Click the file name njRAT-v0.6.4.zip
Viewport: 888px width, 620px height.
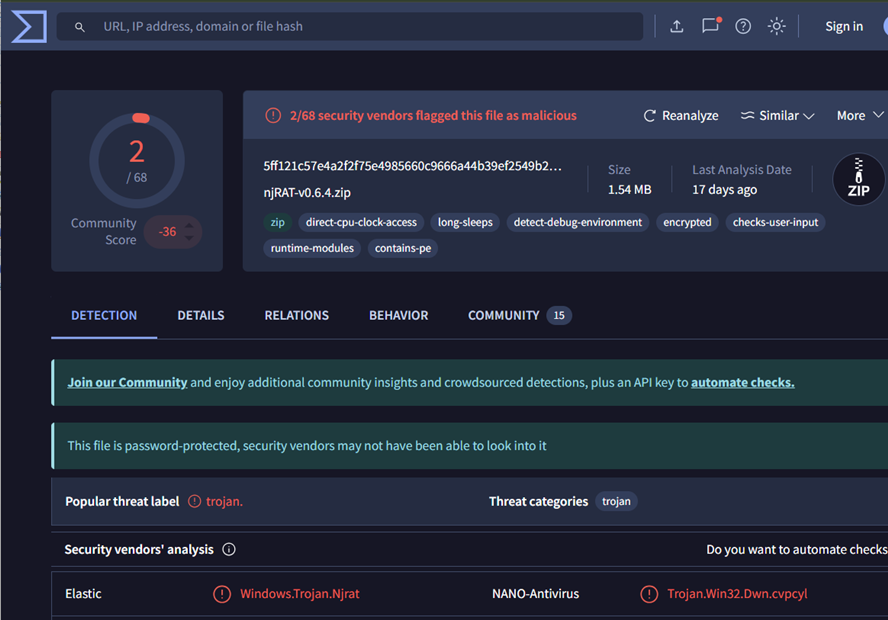307,193
